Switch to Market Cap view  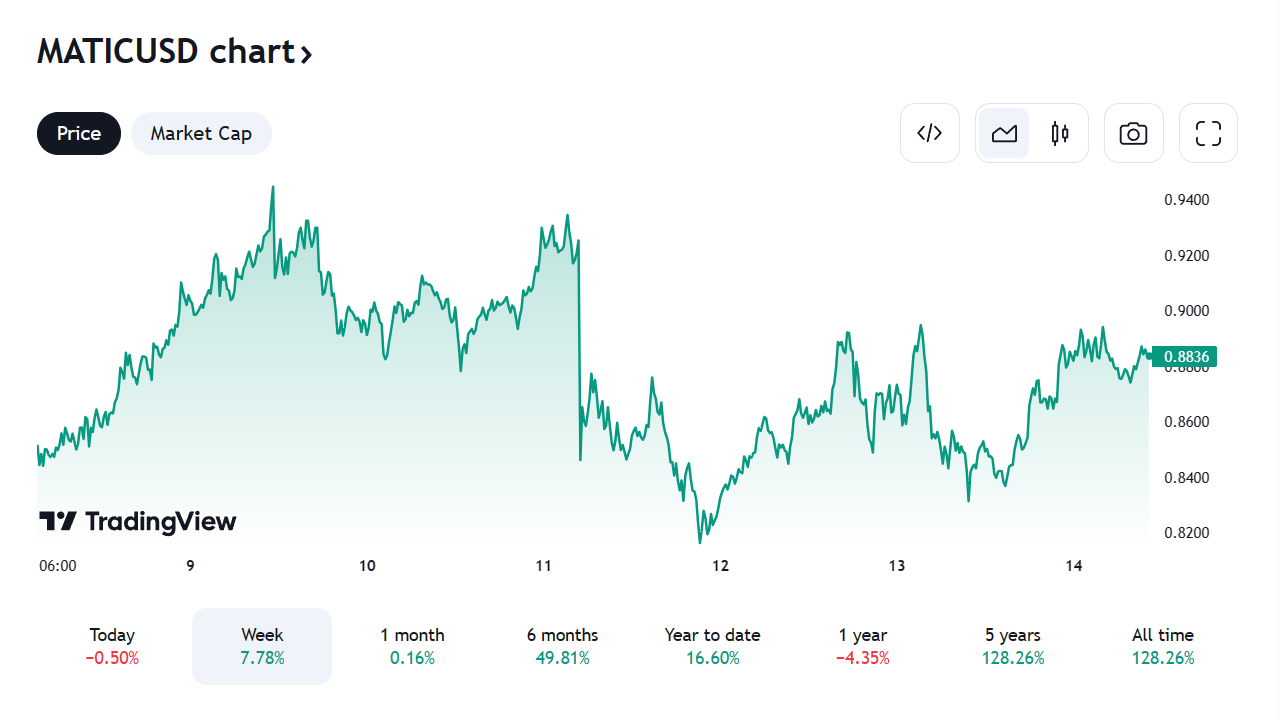click(201, 134)
